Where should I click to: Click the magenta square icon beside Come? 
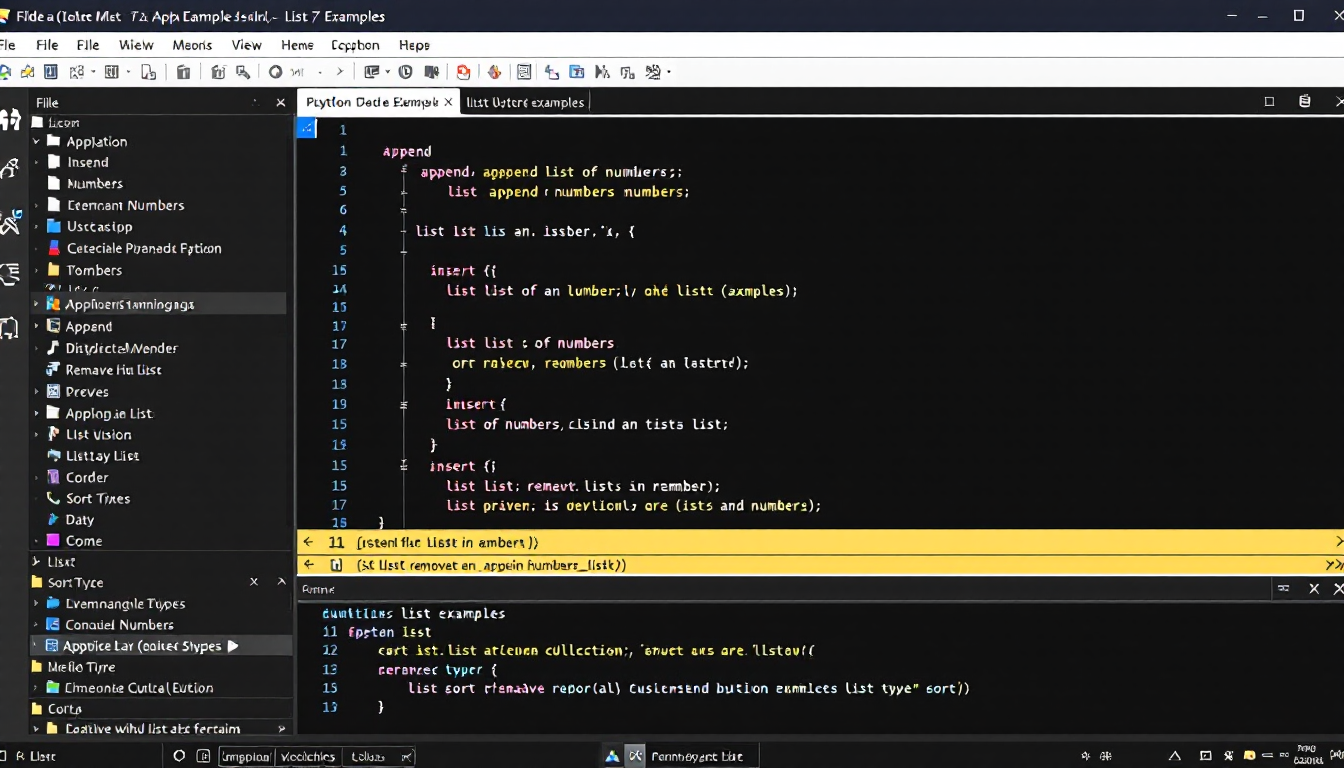54,541
